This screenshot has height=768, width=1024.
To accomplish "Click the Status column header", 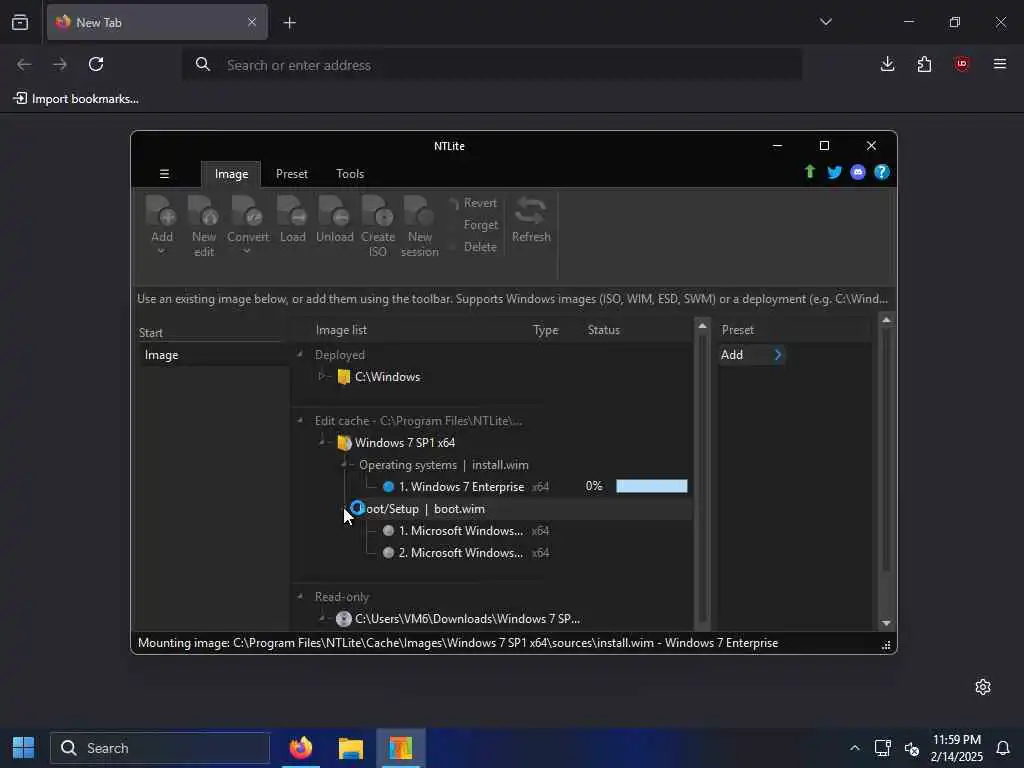I will tap(603, 330).
